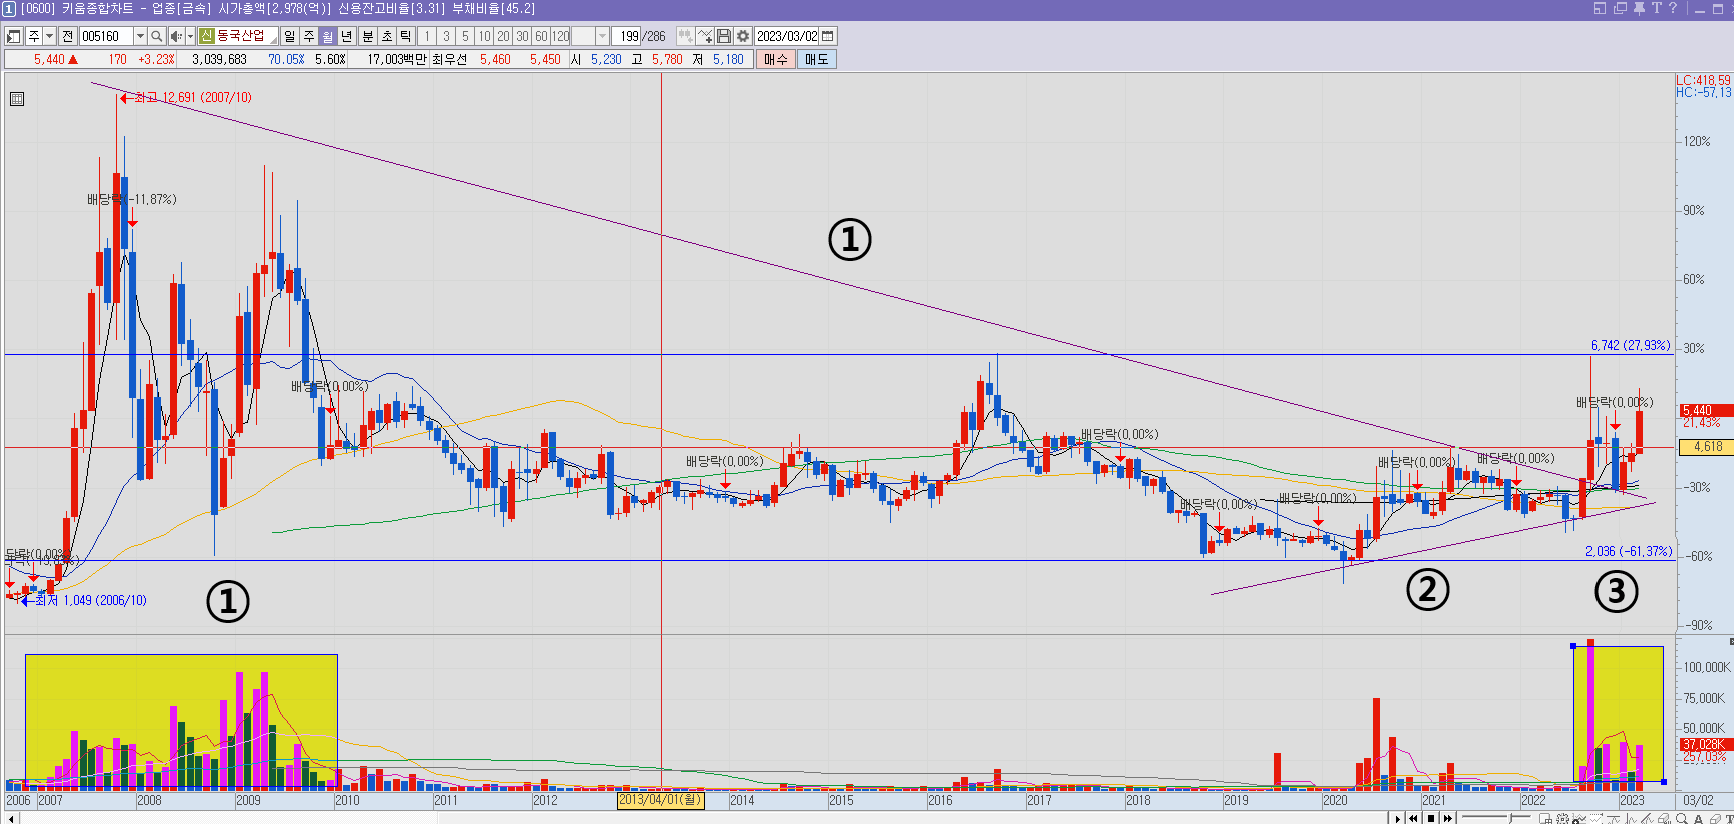The image size is (1734, 824).
Task: Choose interval 120 button
Action: 561,36
